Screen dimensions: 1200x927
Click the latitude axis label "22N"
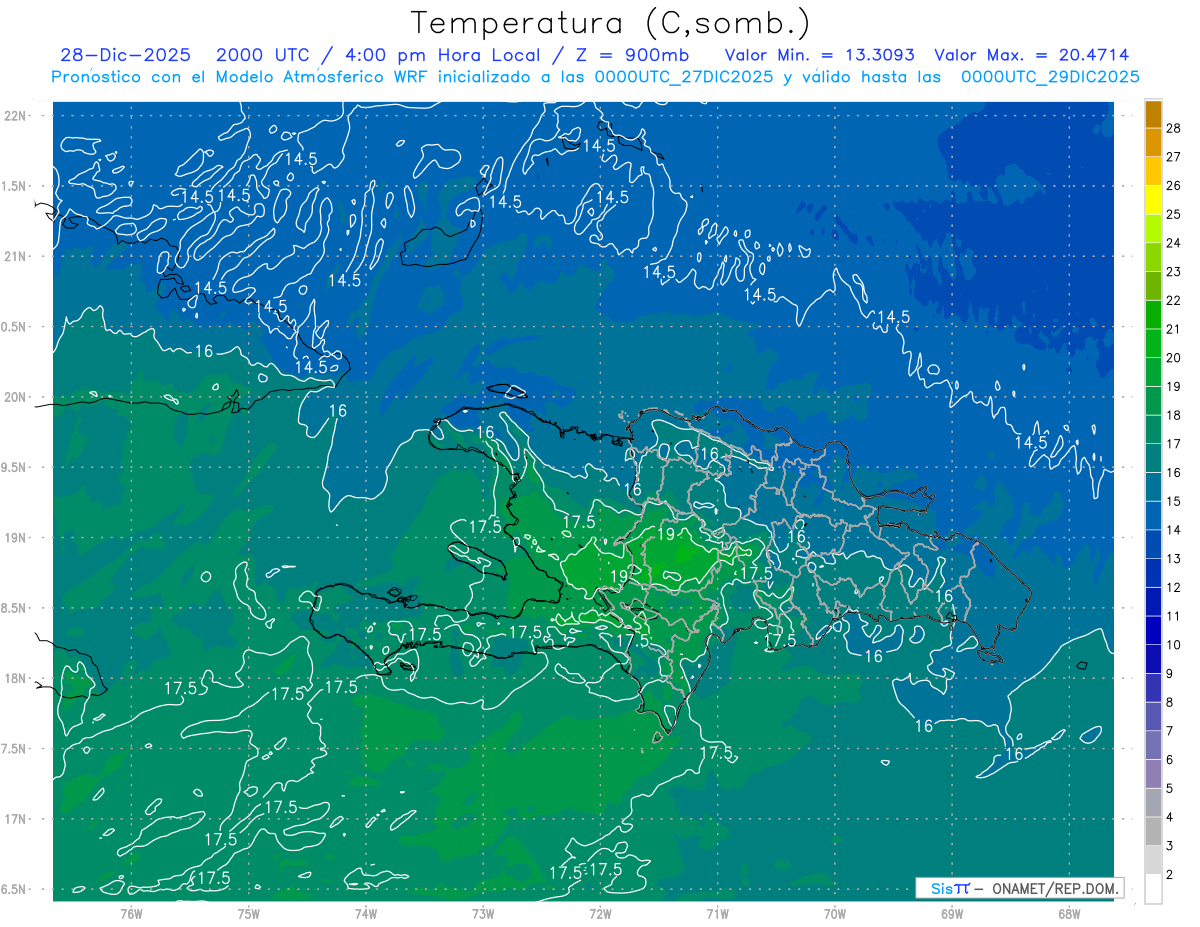[16, 116]
